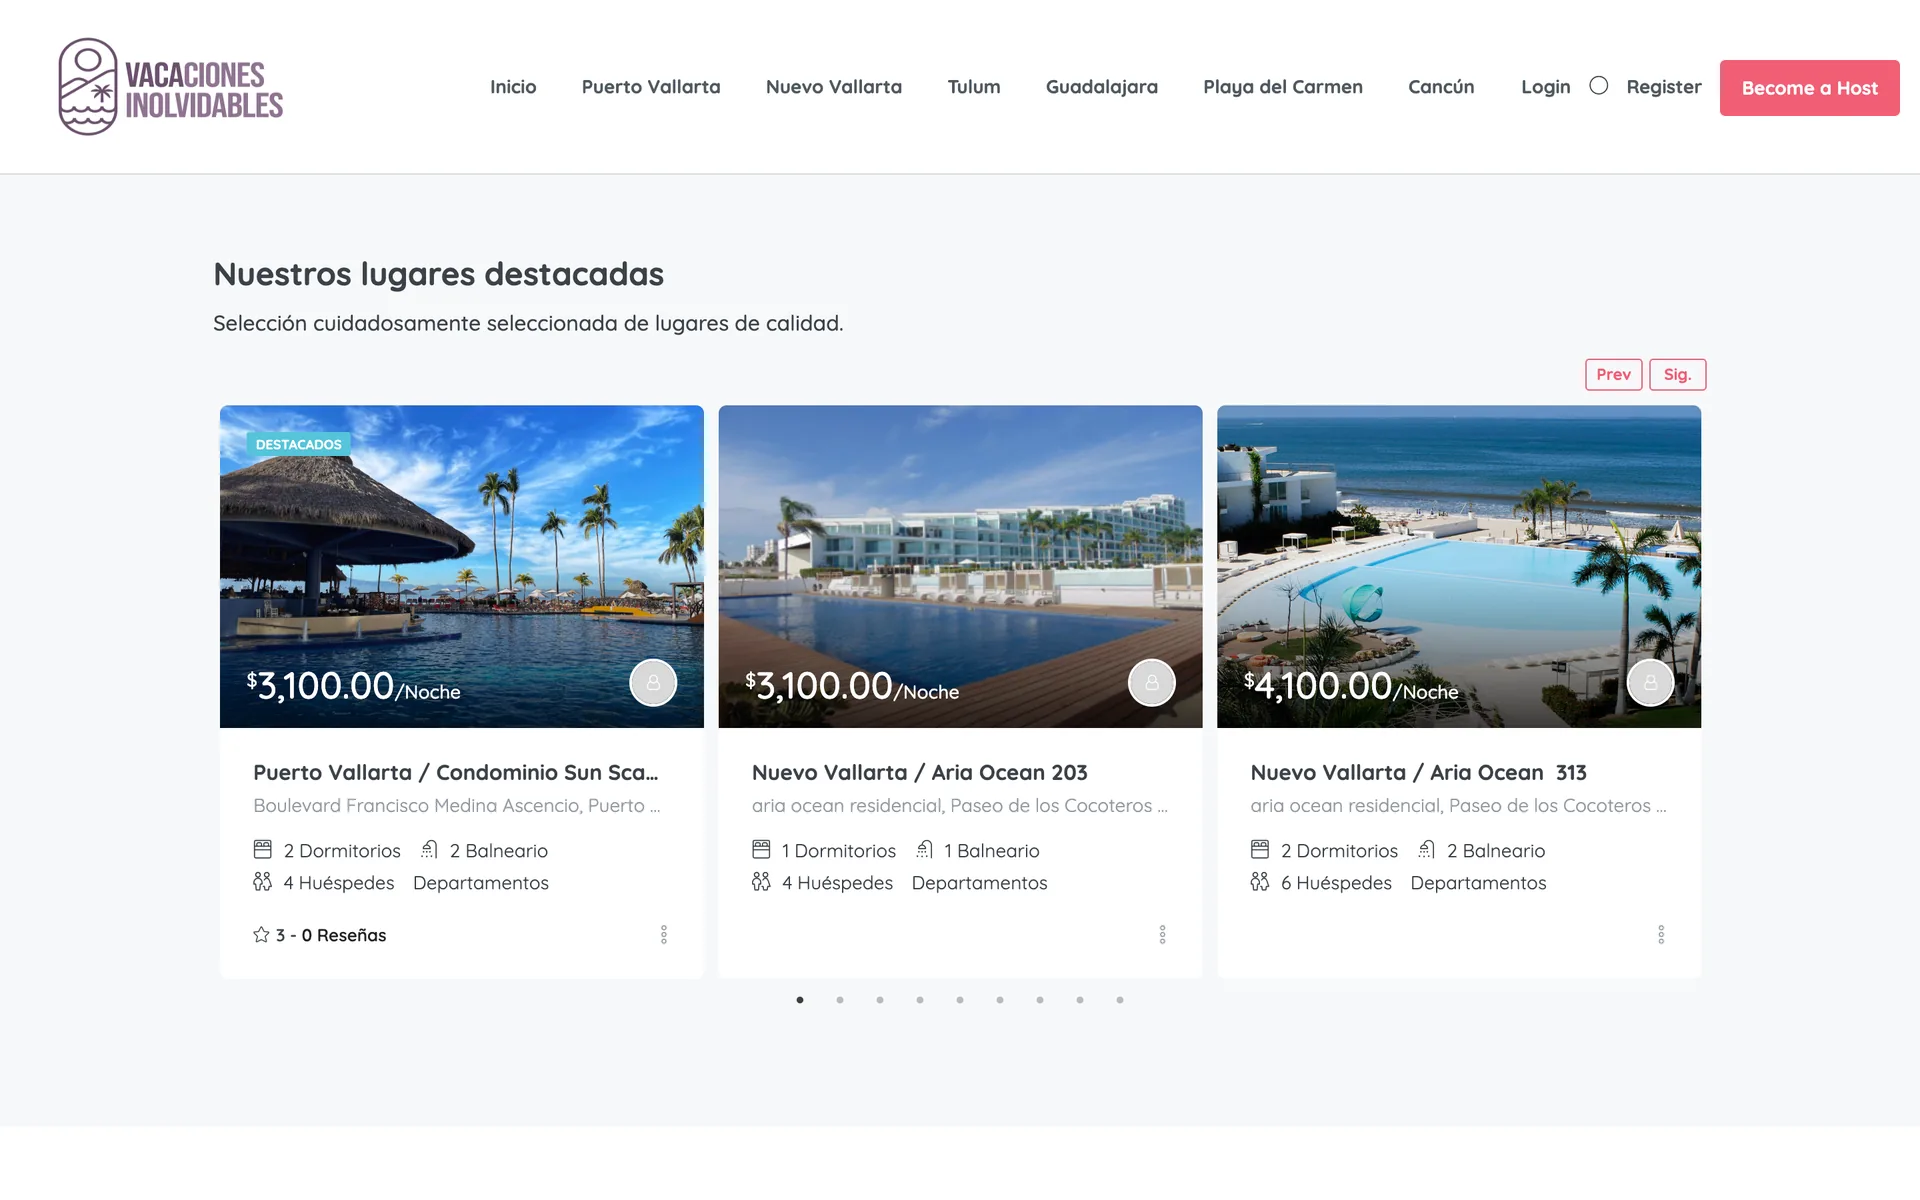This screenshot has width=1920, height=1200.
Task: Click the shower icon on Aria Ocean 313 card
Action: pyautogui.click(x=1427, y=849)
